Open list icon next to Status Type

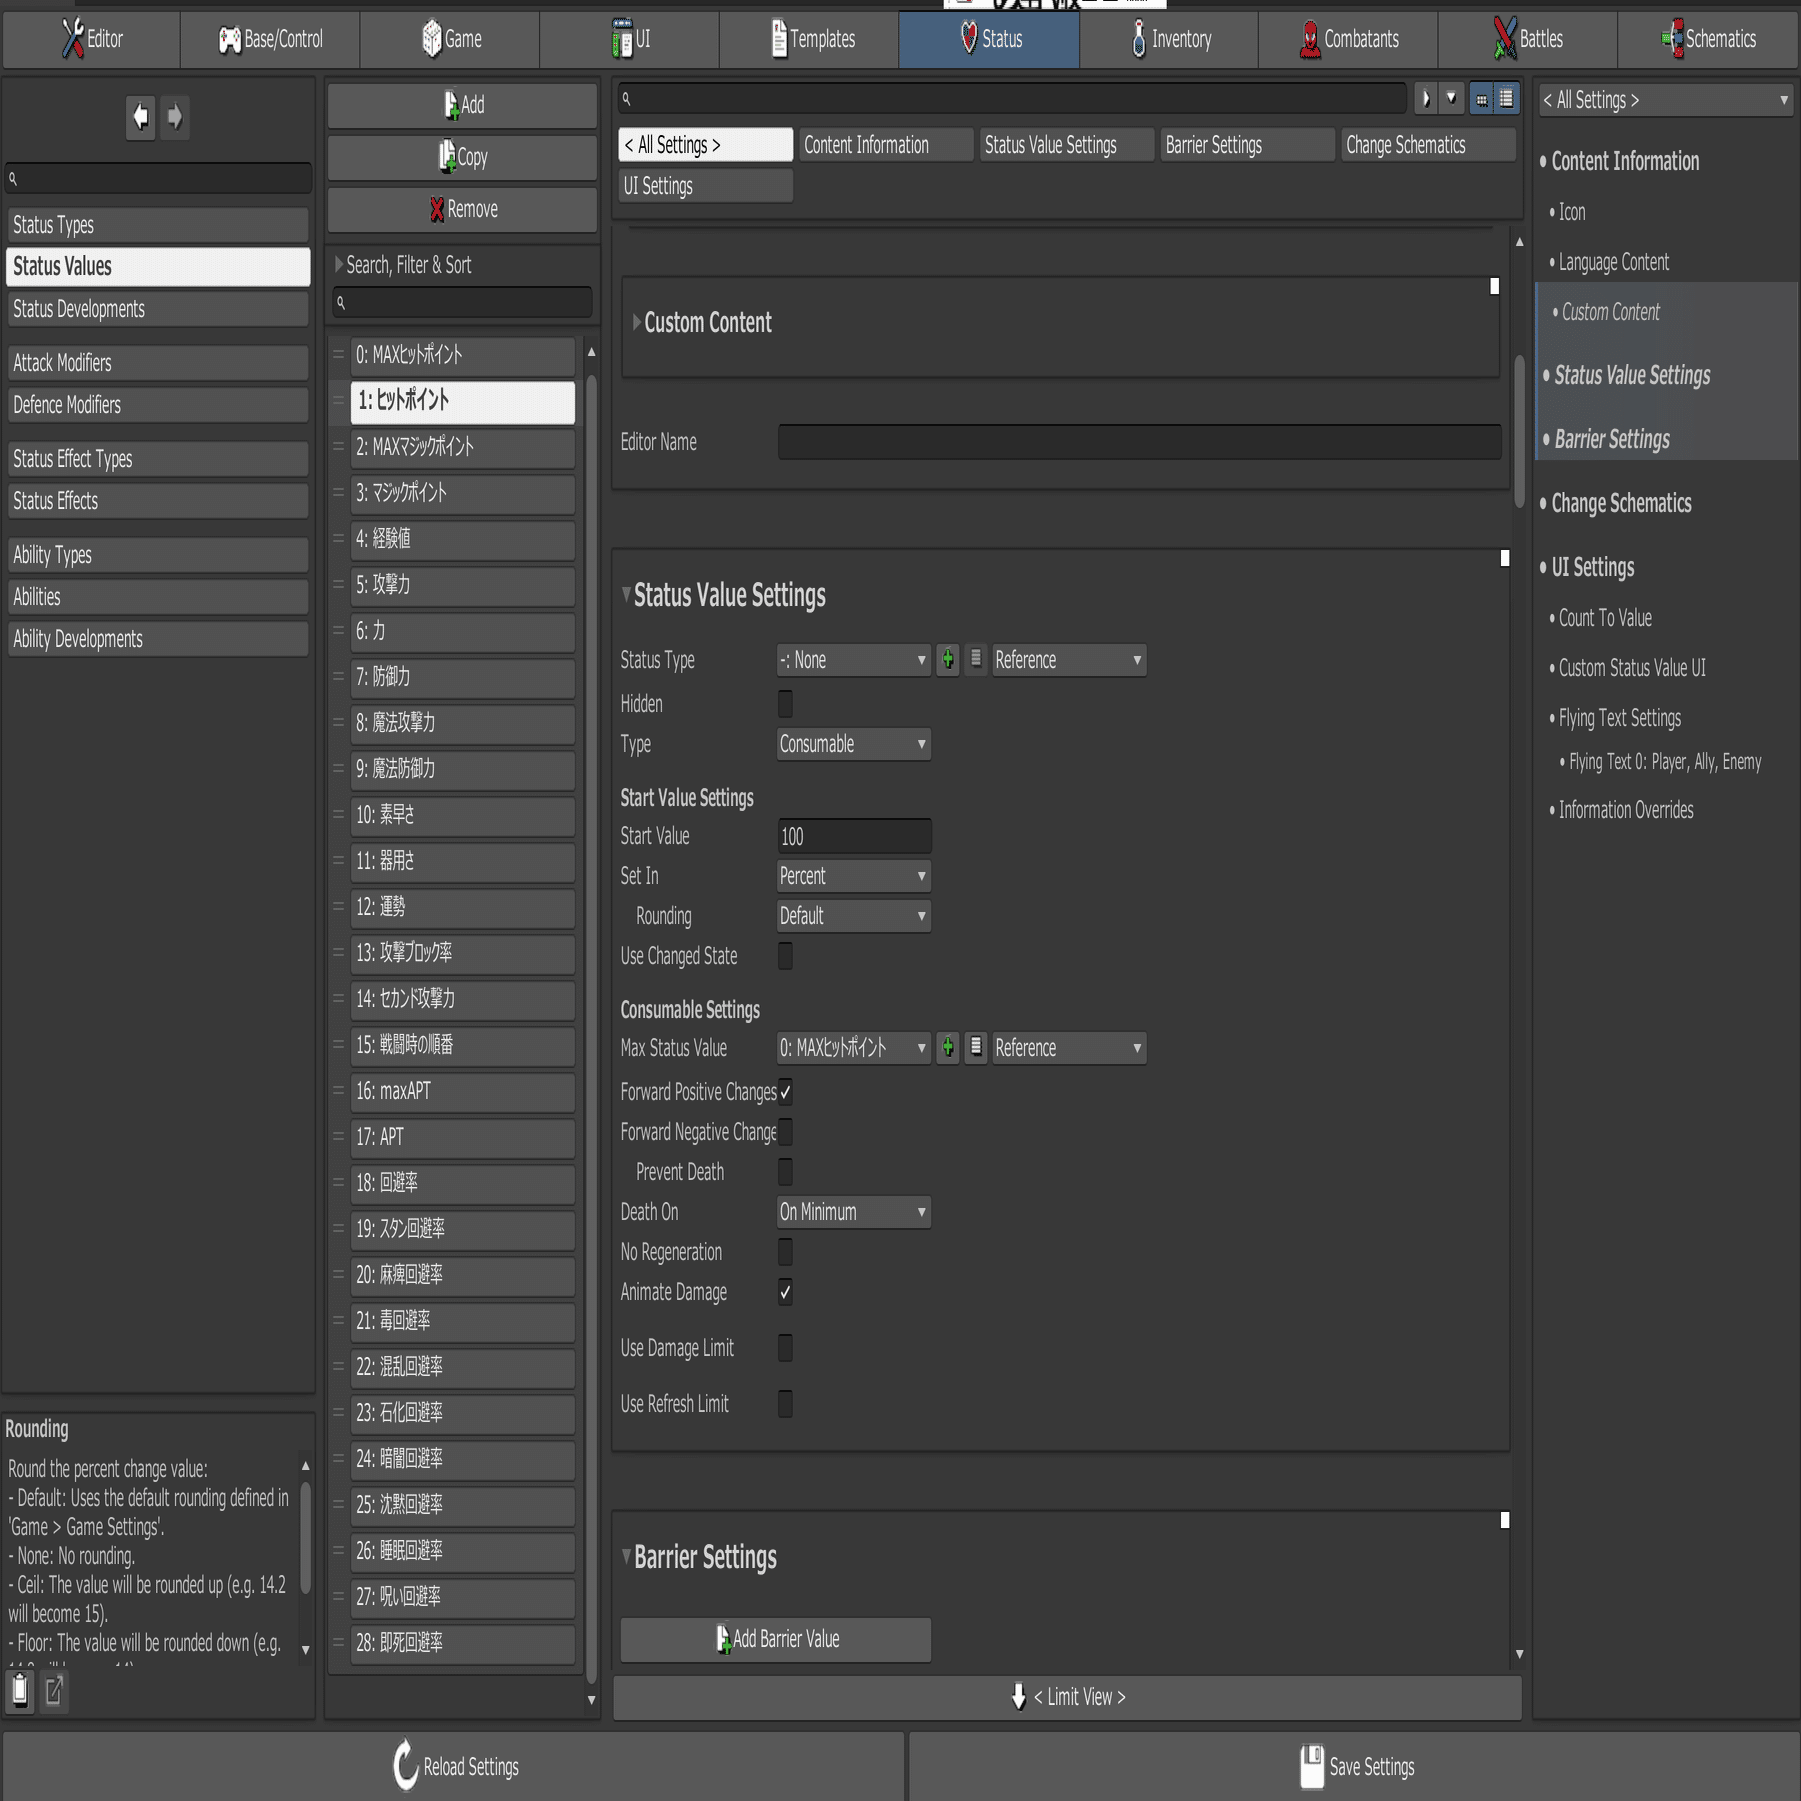pos(976,660)
